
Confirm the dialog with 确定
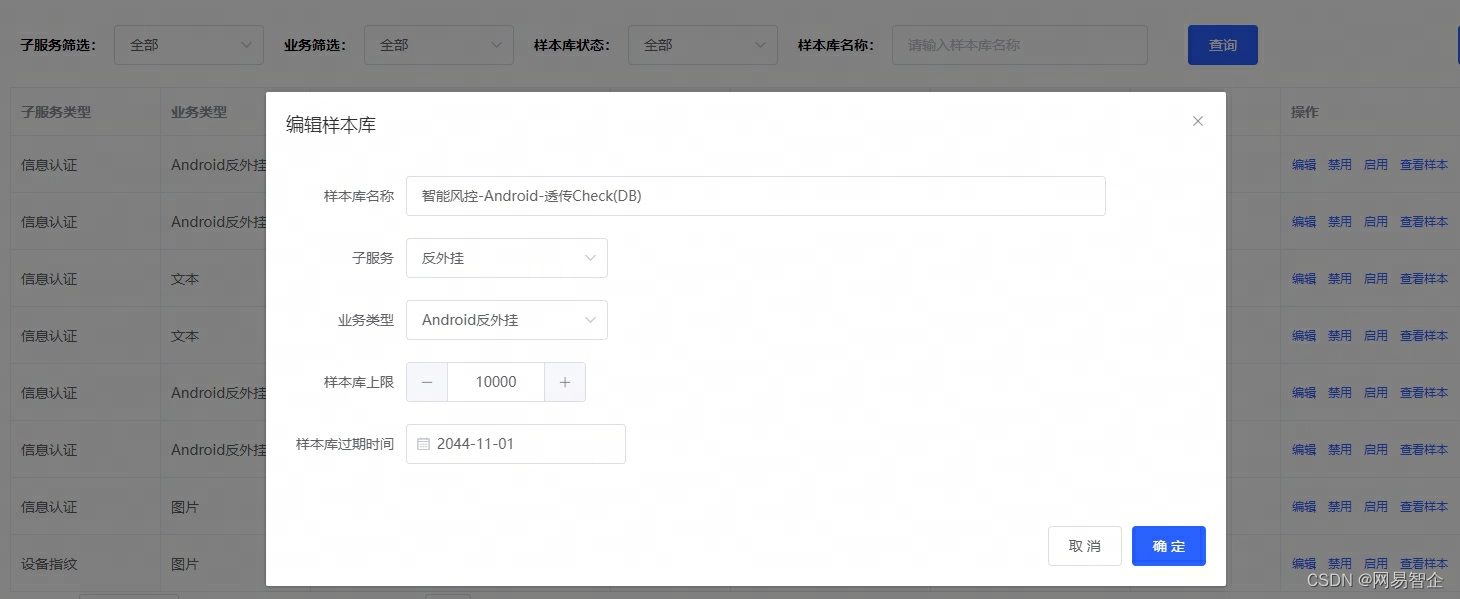click(x=1169, y=546)
